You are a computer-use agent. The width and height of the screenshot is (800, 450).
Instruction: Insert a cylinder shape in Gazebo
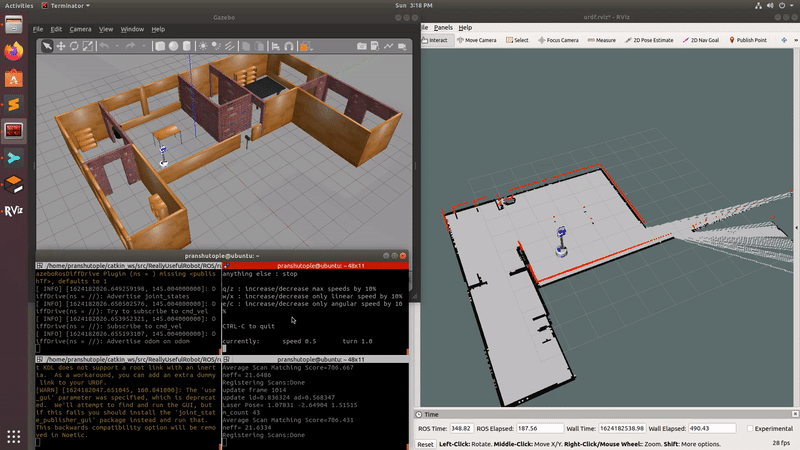click(x=187, y=46)
